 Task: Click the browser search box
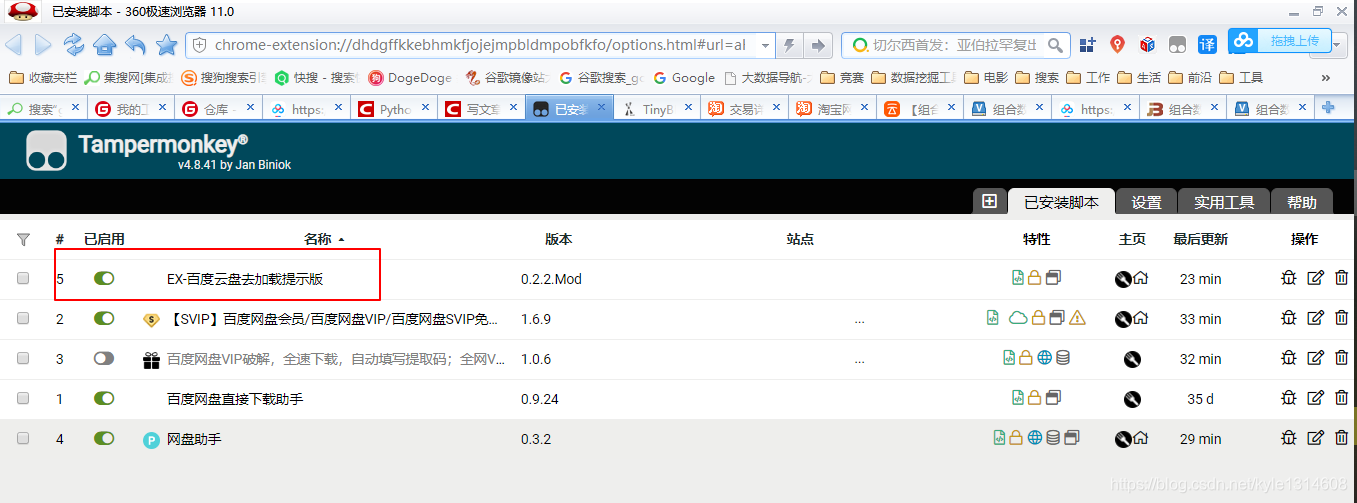(956, 45)
